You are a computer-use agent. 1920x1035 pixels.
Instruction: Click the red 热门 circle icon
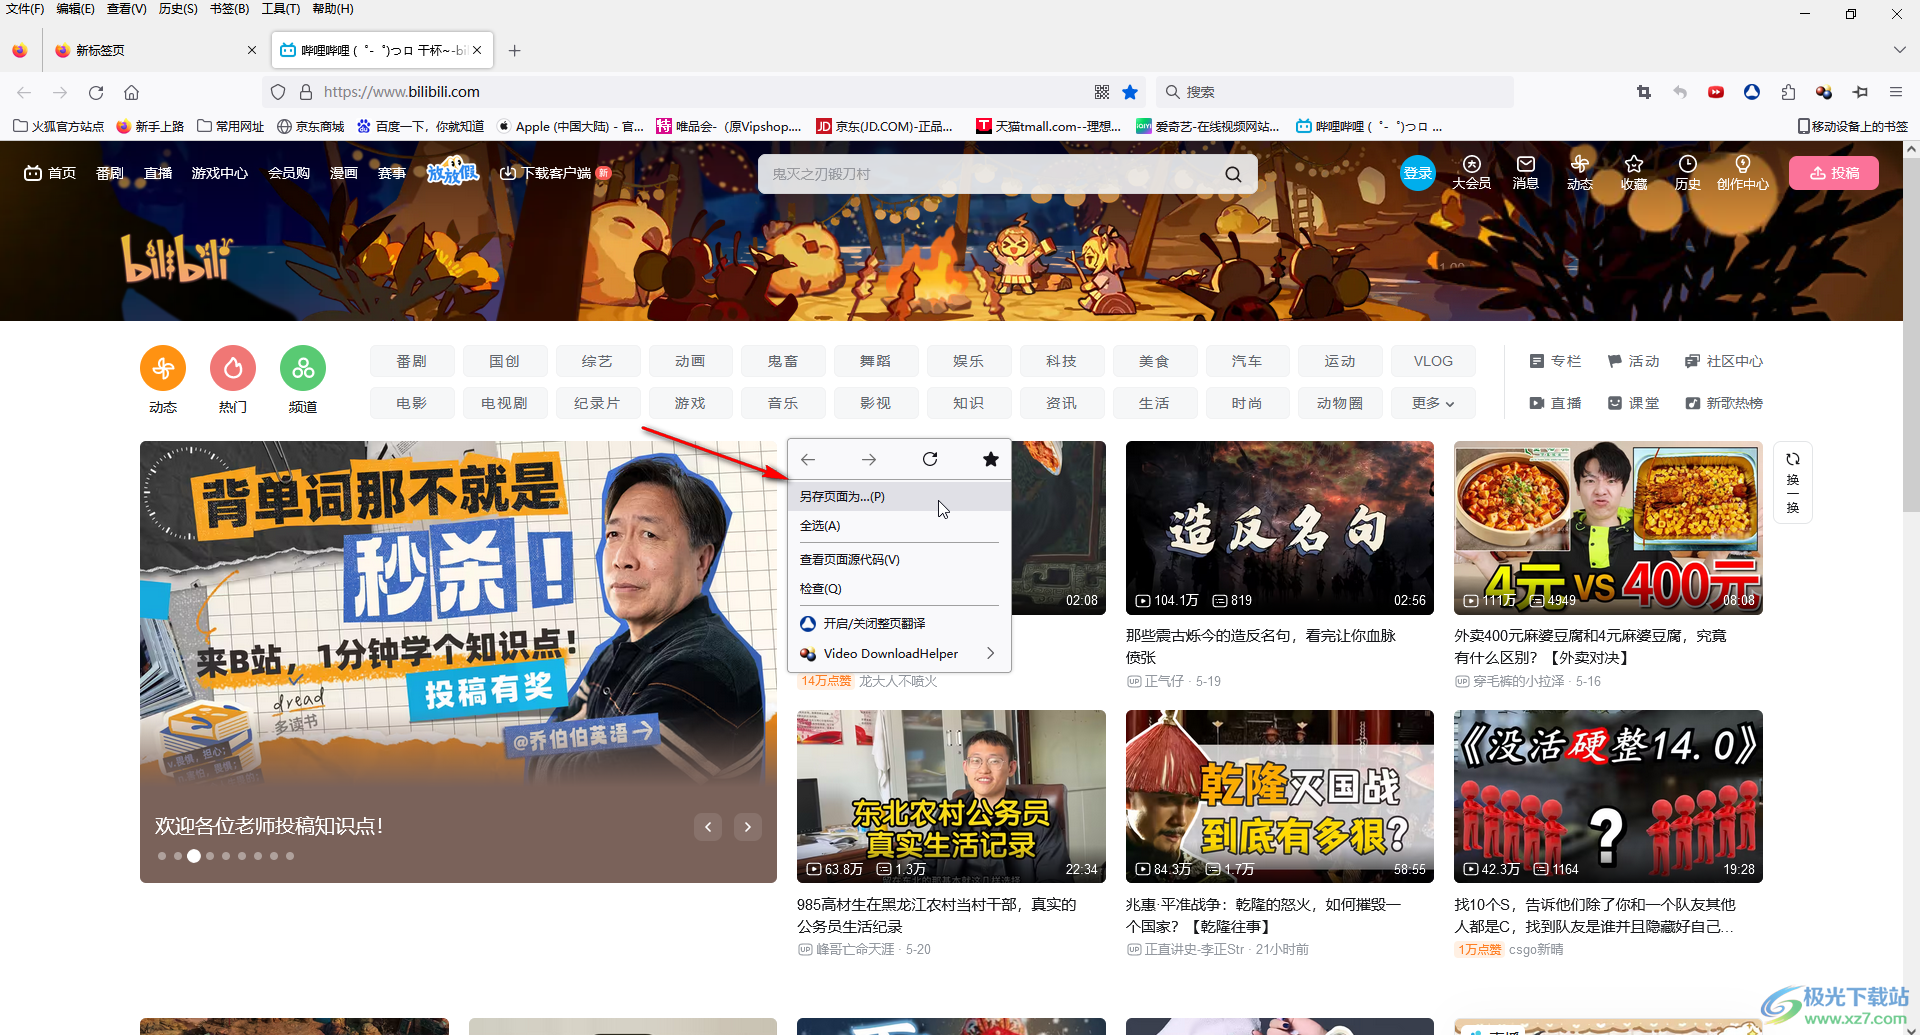[233, 369]
